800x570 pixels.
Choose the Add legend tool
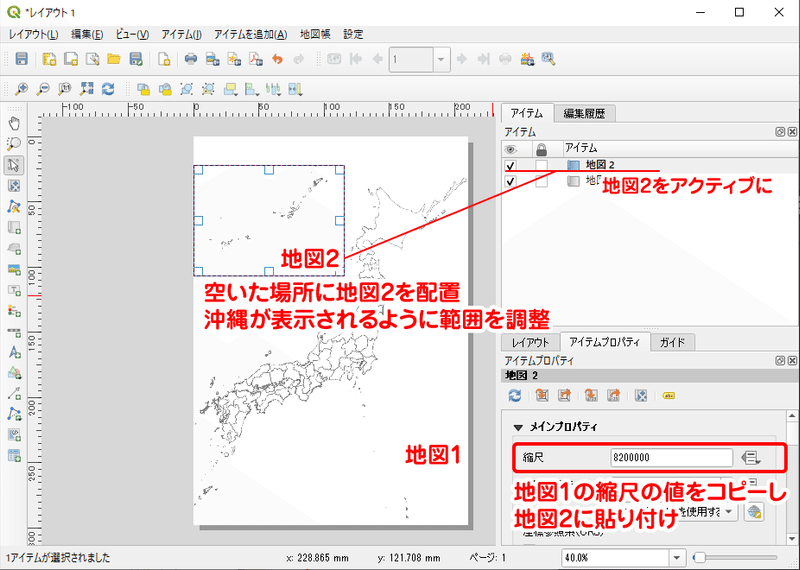pos(14,311)
